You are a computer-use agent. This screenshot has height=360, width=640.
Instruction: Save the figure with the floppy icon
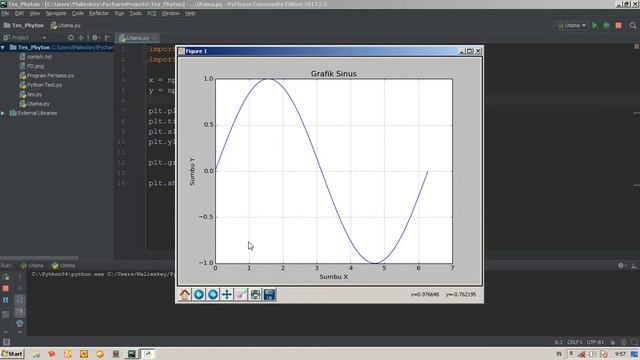[x=269, y=295]
